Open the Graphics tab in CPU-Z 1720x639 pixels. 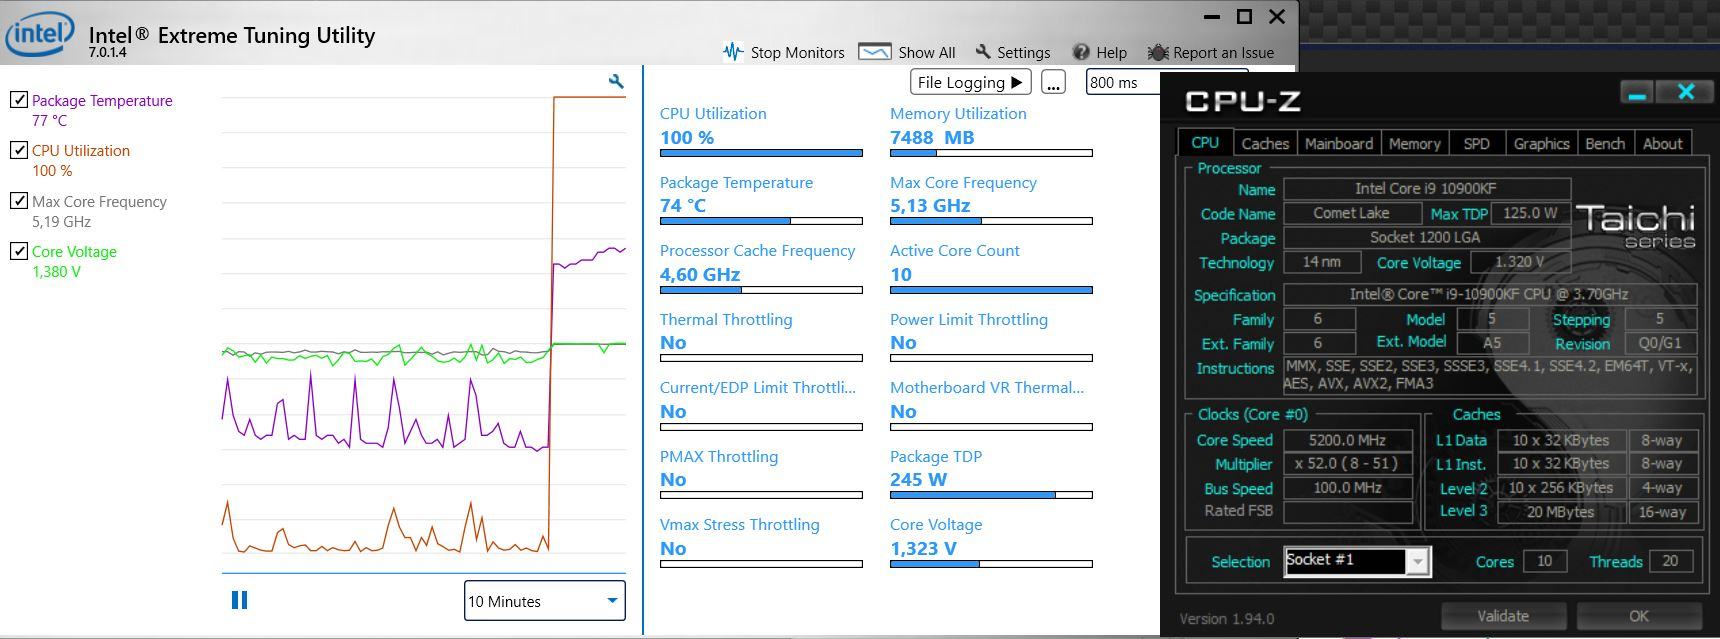[1541, 144]
